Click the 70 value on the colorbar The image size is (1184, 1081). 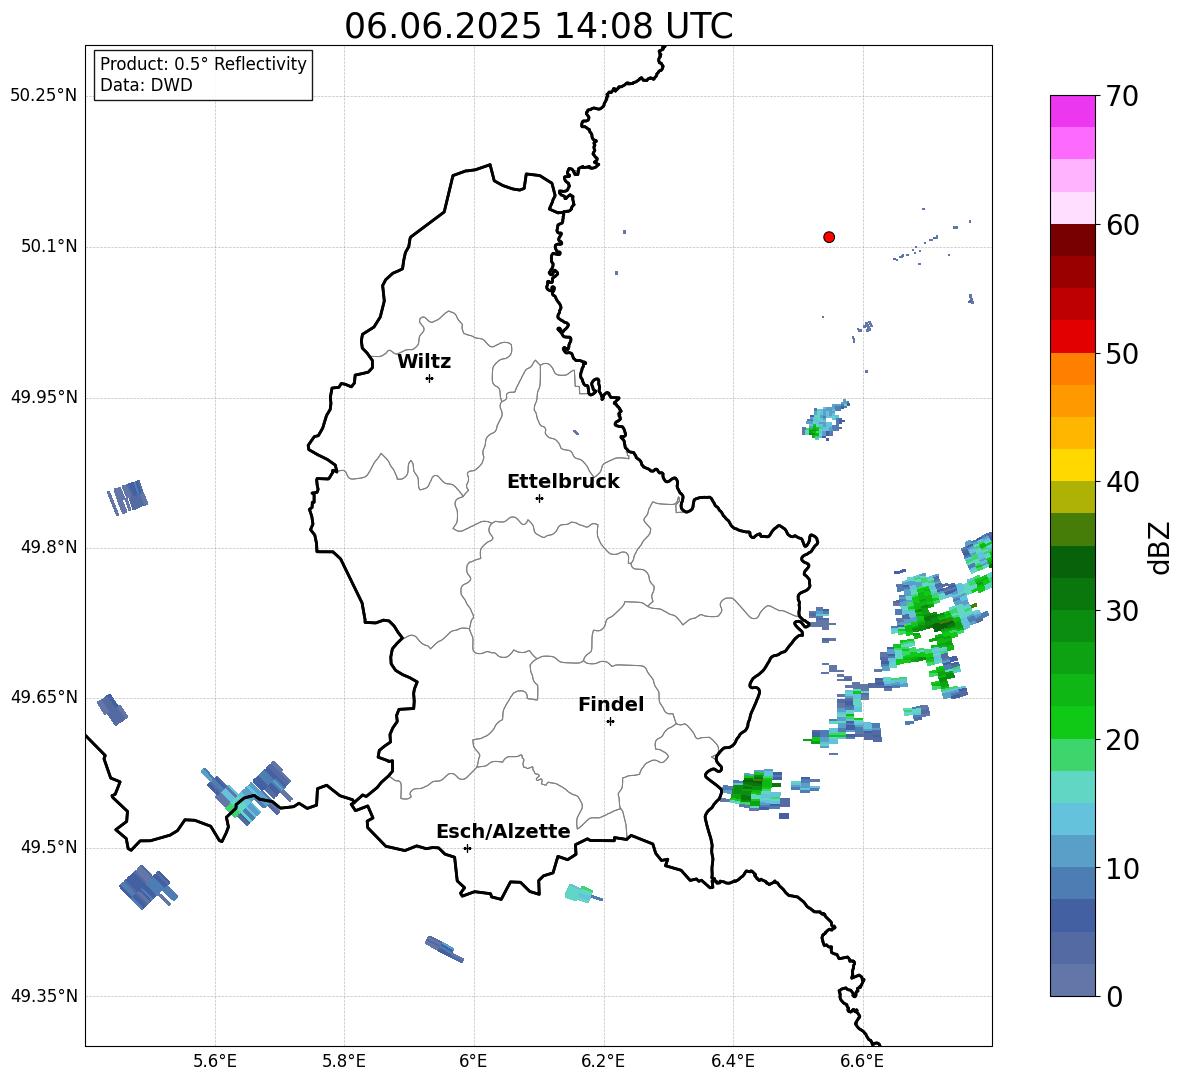[x=1123, y=96]
